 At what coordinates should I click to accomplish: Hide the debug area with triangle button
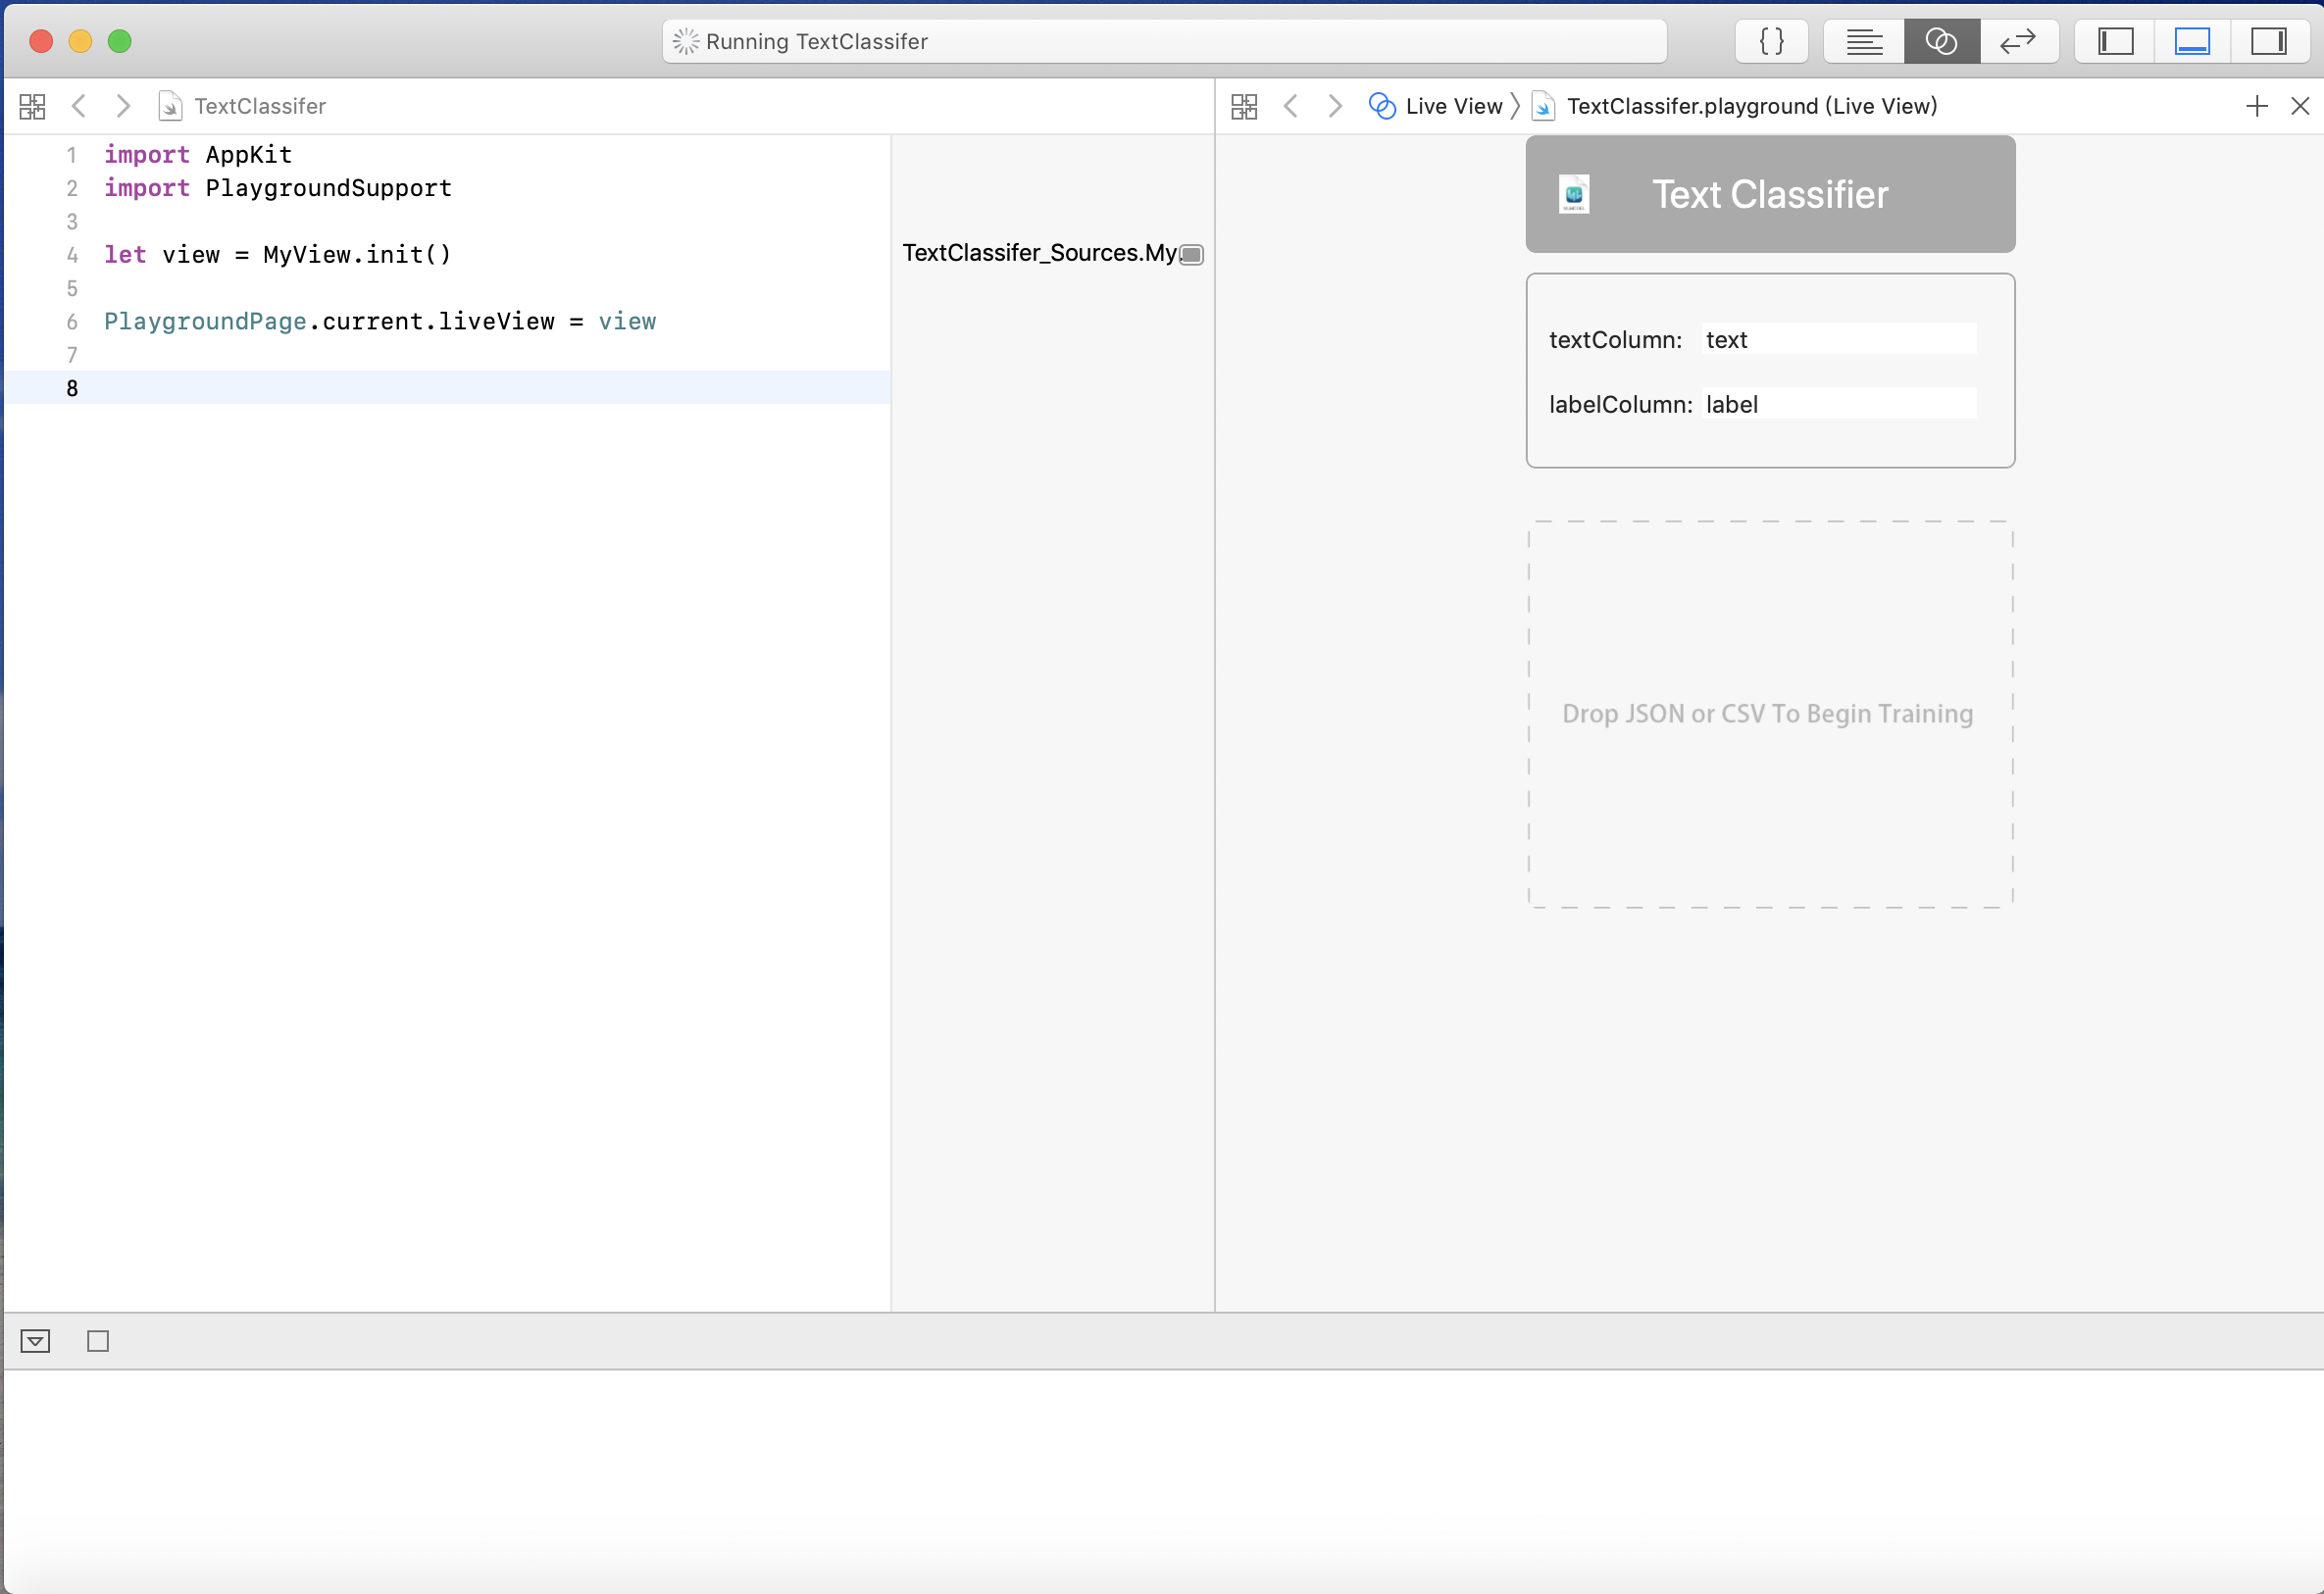[x=35, y=1341]
